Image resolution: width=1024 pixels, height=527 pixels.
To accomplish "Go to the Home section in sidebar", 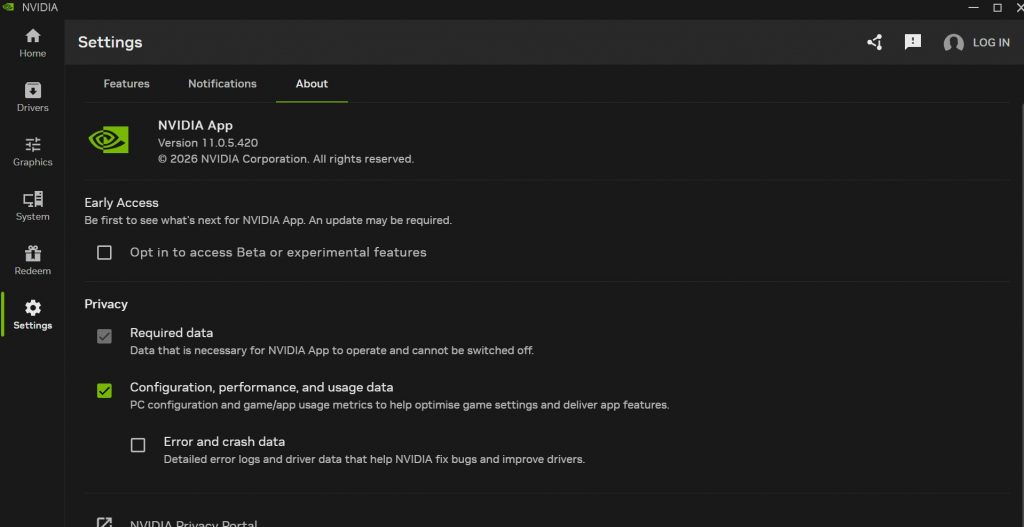I will pos(32,43).
